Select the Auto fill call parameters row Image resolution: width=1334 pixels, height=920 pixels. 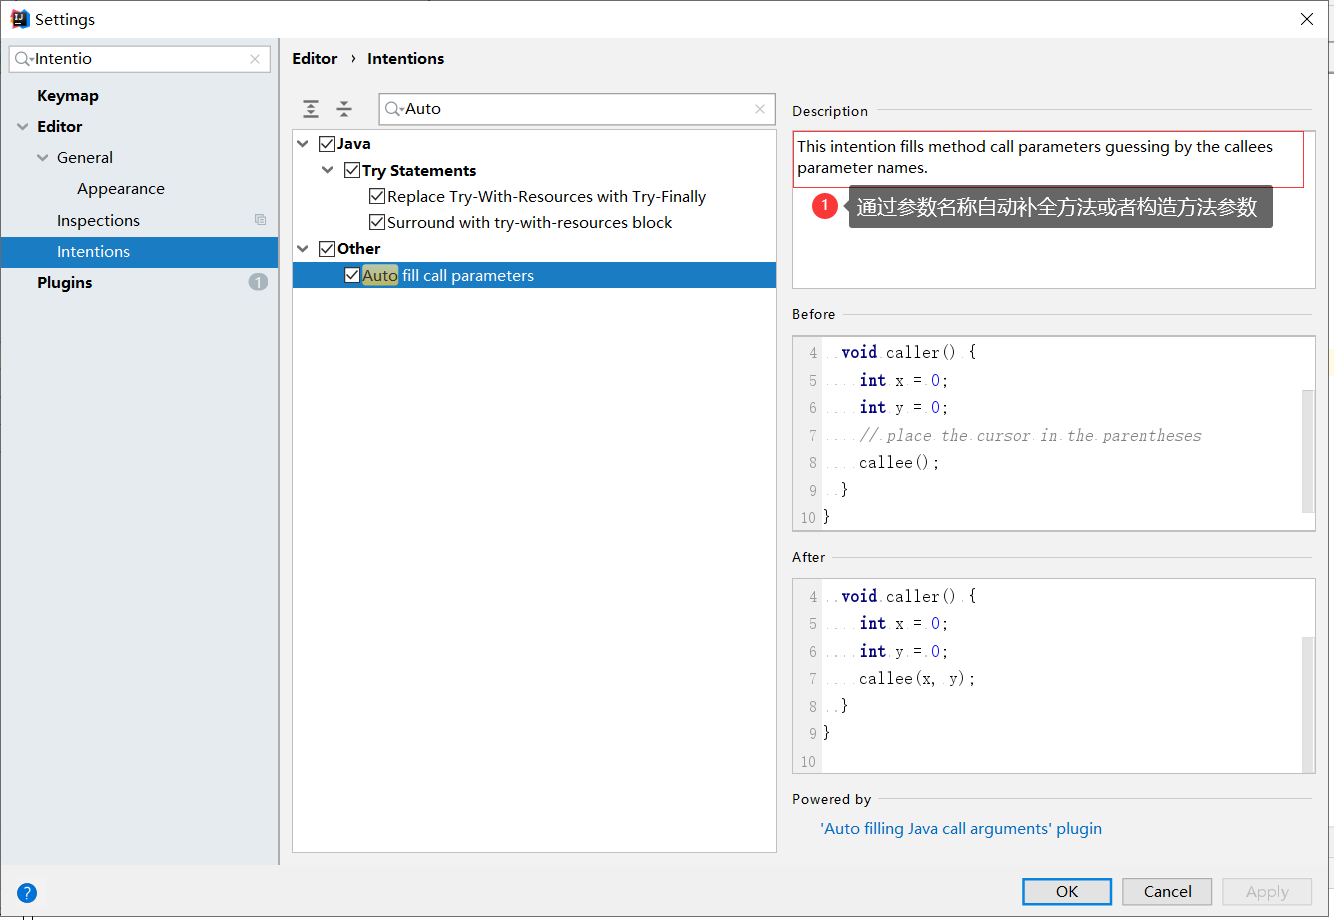(534, 276)
